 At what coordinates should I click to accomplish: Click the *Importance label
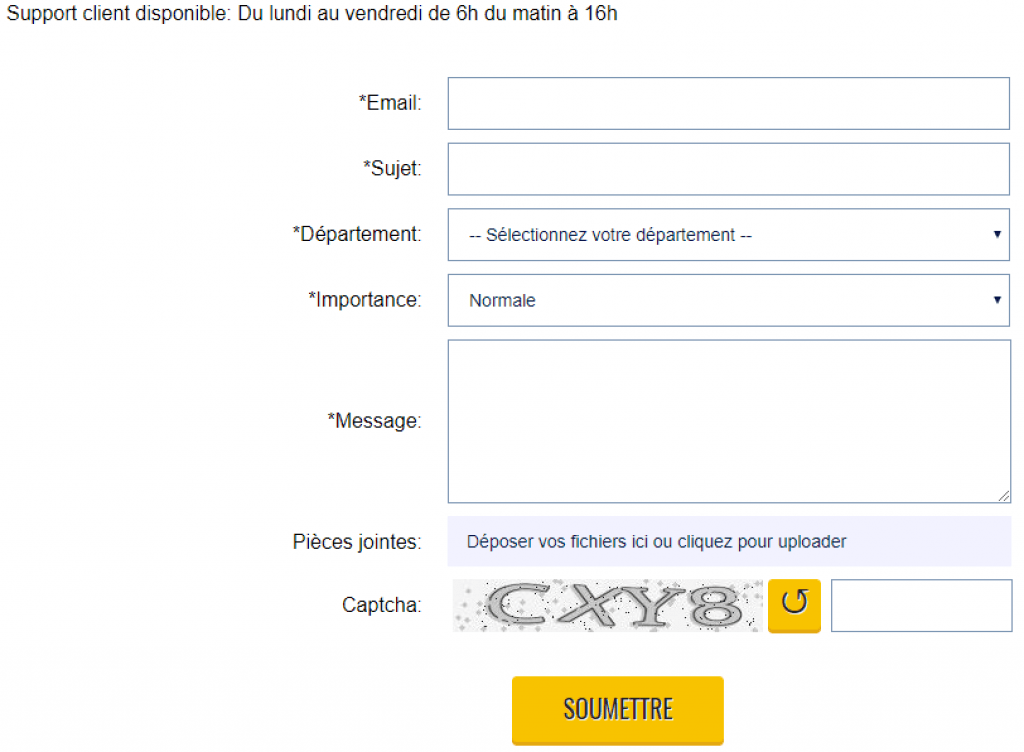[x=364, y=300]
